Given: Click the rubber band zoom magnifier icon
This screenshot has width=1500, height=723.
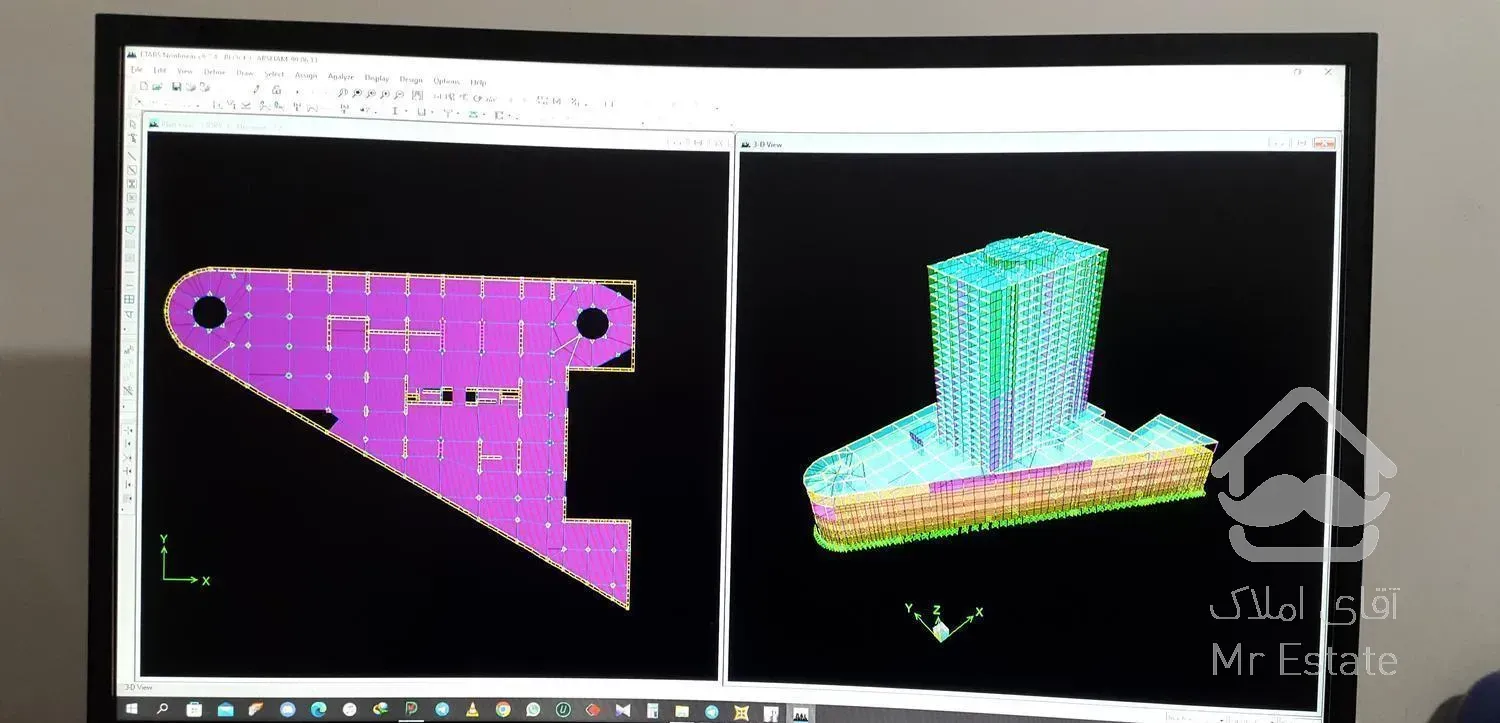Looking at the screenshot, I should tap(343, 93).
